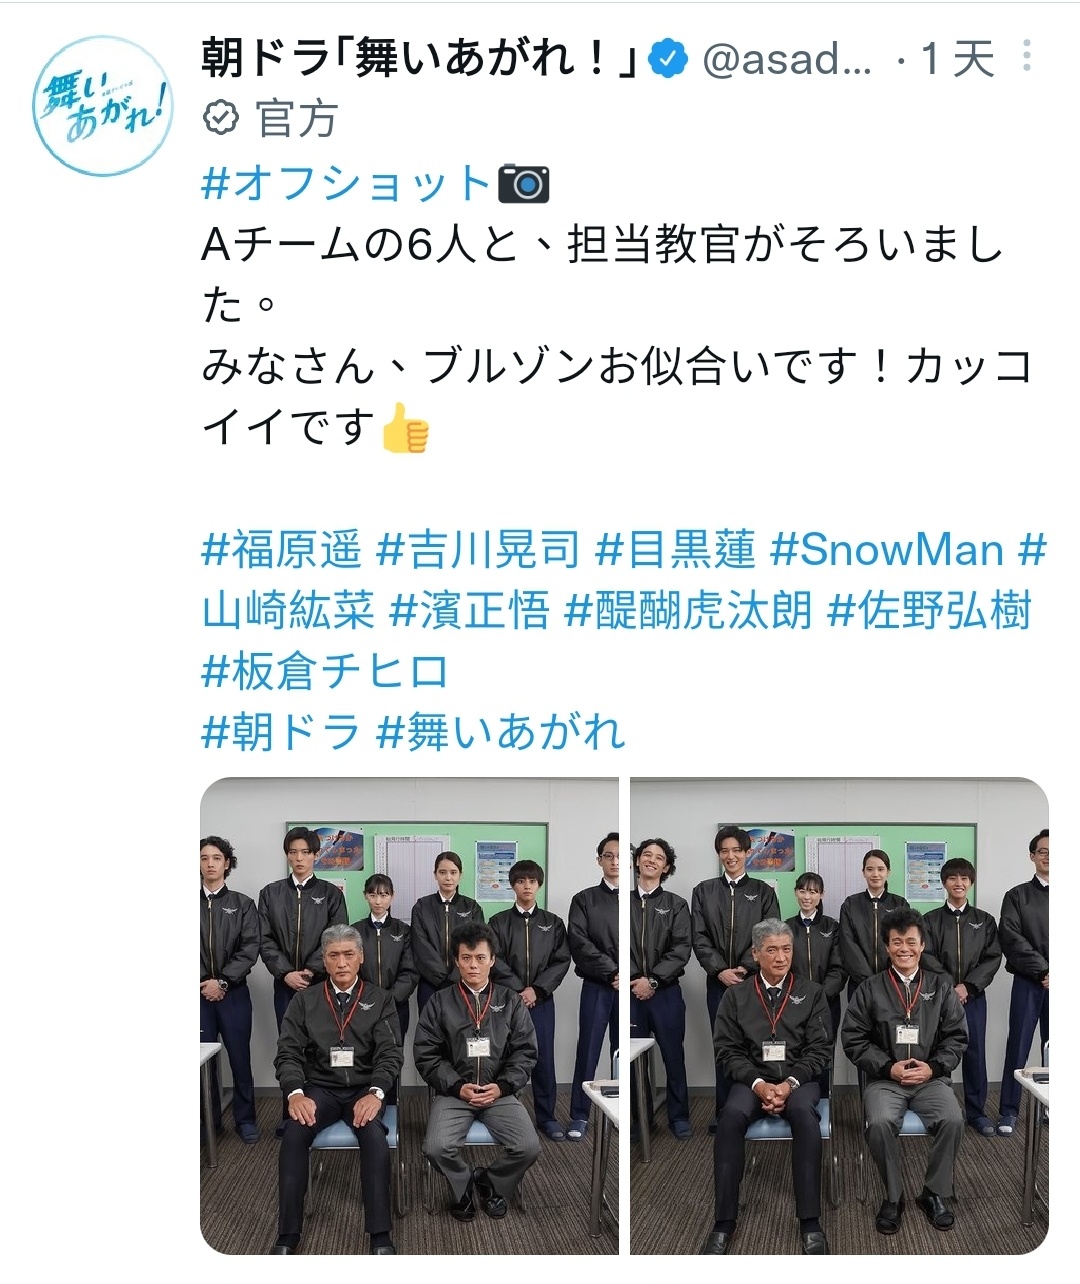Open the #板倉チヒロ hashtag
This screenshot has width=1080, height=1284.
[x=325, y=672]
